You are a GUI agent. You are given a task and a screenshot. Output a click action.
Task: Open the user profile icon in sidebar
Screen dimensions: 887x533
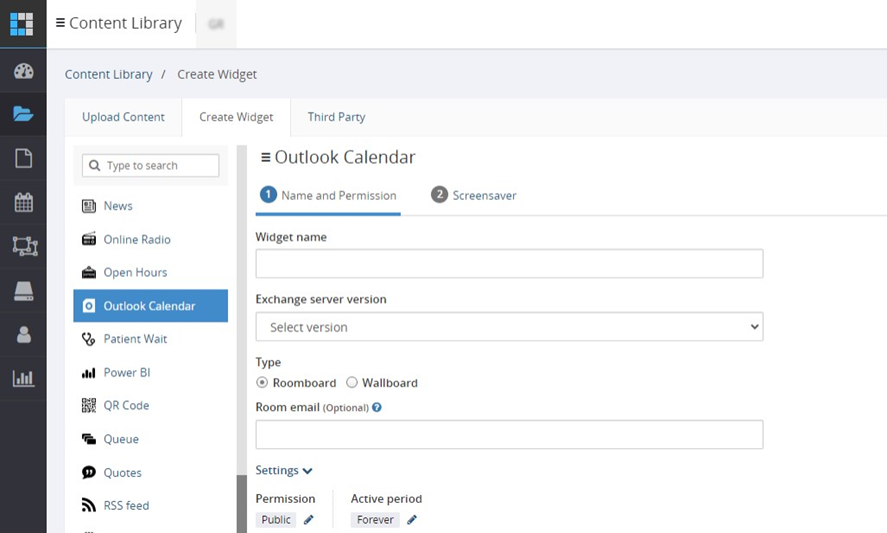[23, 334]
